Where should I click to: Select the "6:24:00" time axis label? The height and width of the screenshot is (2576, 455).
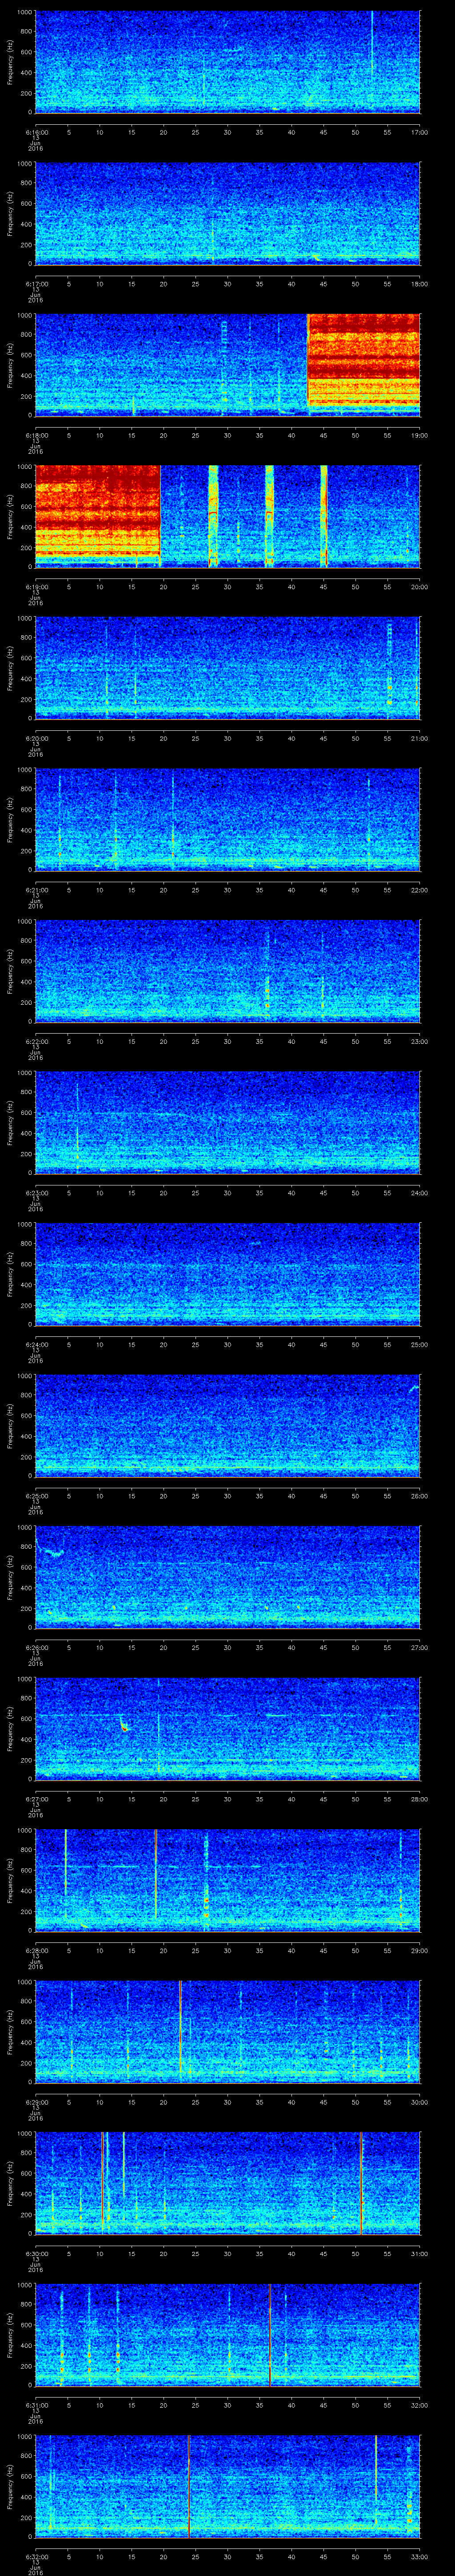(x=36, y=1344)
